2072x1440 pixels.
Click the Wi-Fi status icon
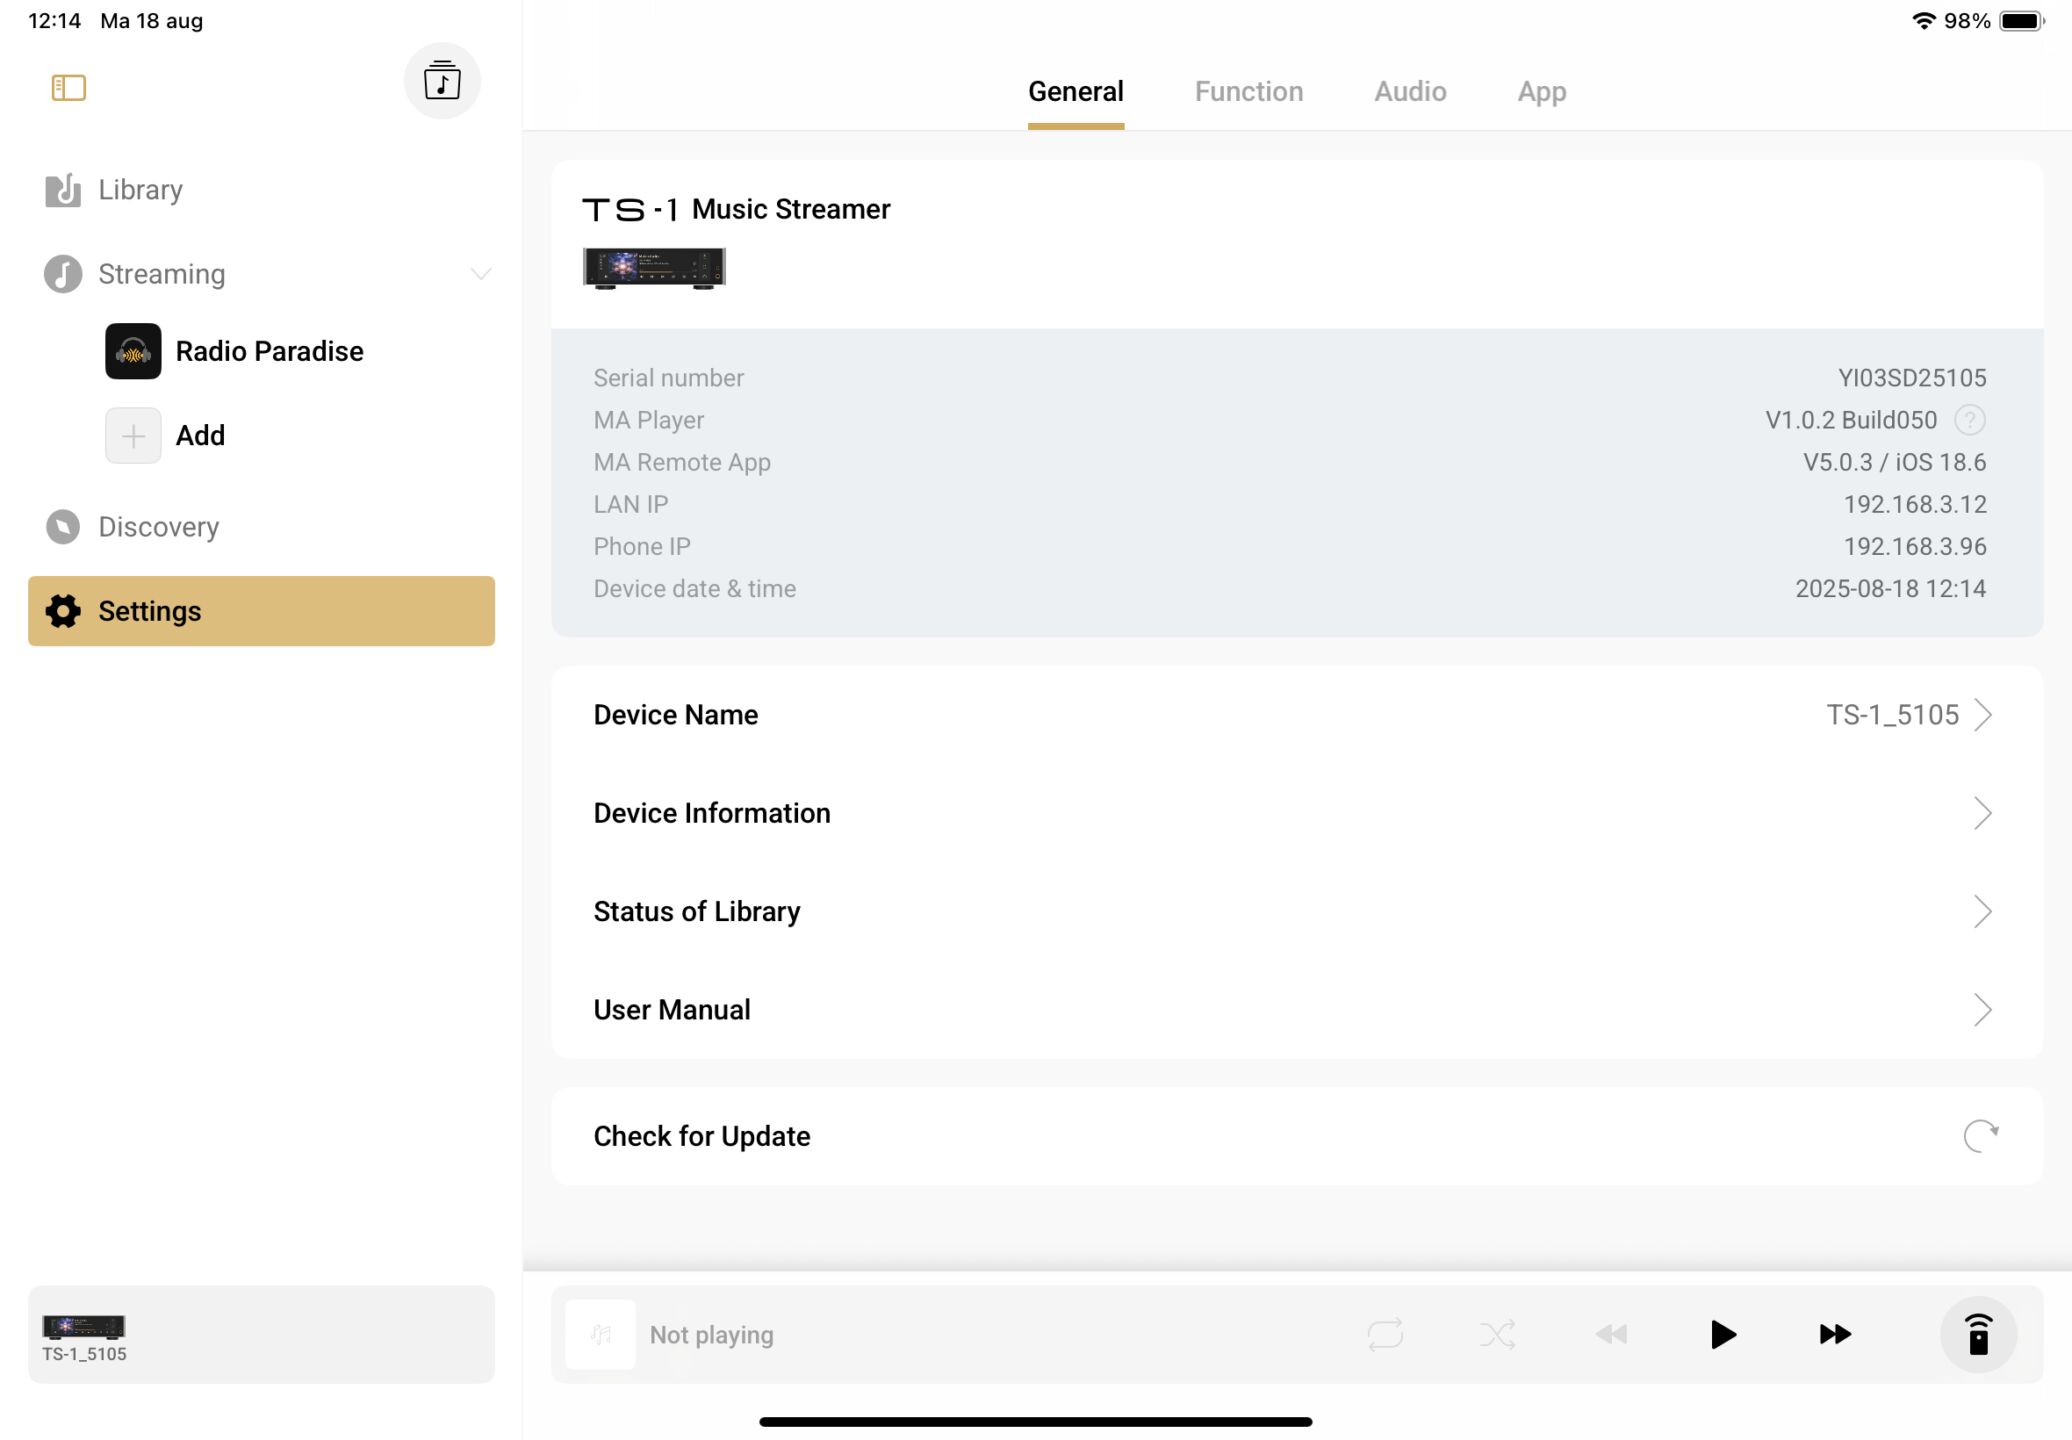pos(1923,21)
